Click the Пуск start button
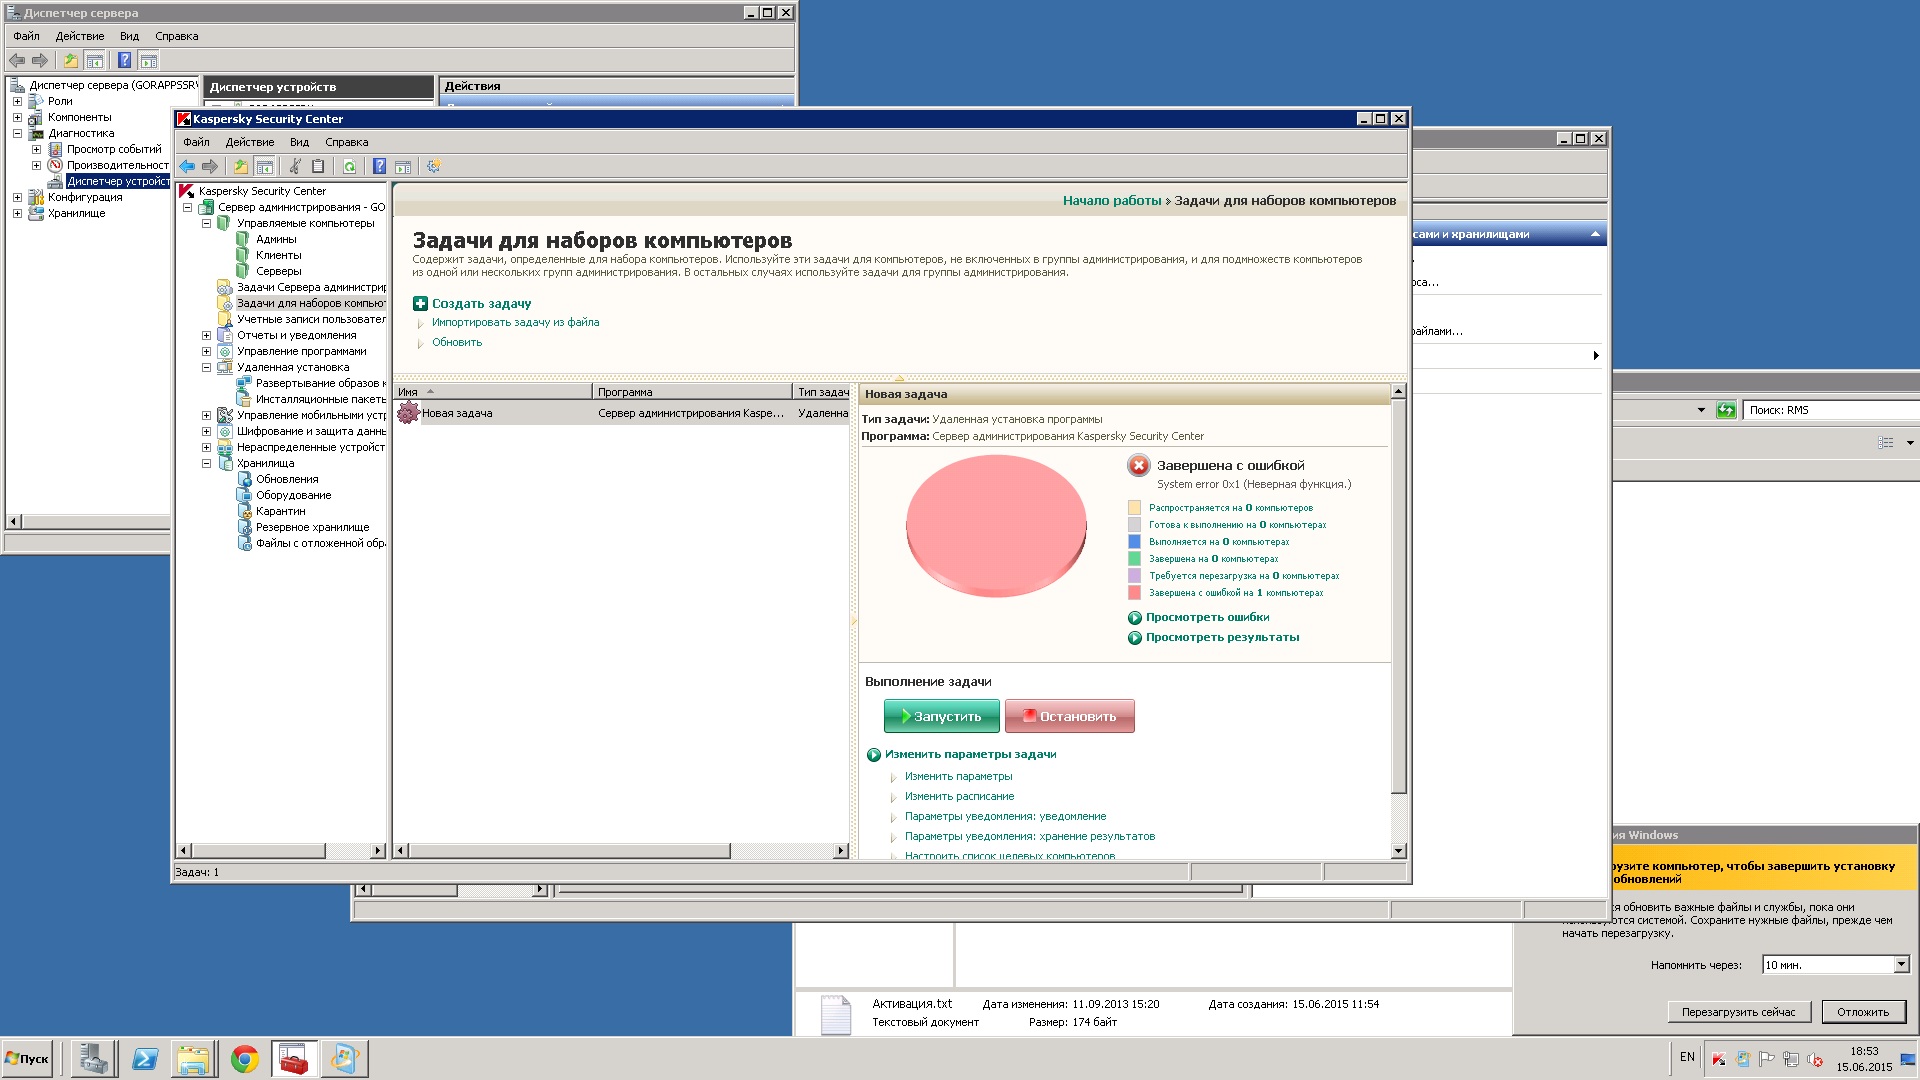This screenshot has height=1080, width=1920. pyautogui.click(x=27, y=1059)
